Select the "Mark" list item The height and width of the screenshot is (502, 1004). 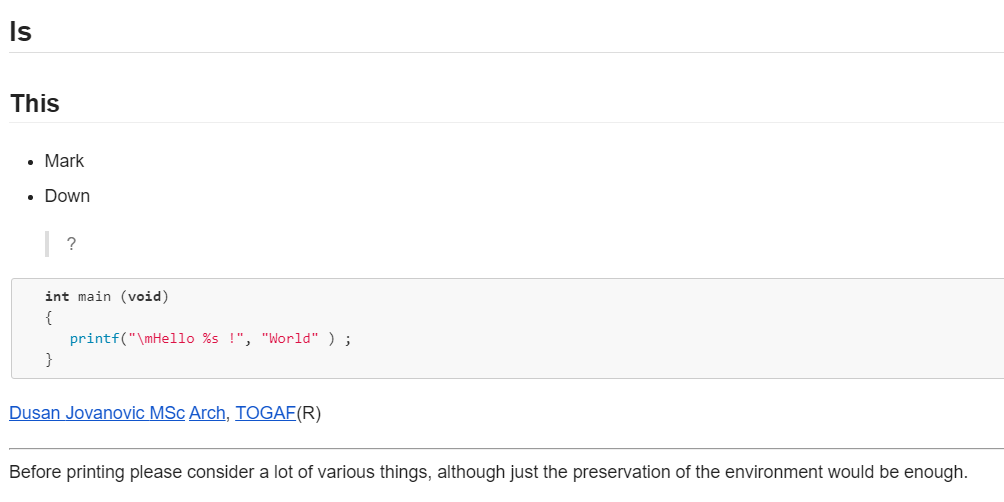64,161
